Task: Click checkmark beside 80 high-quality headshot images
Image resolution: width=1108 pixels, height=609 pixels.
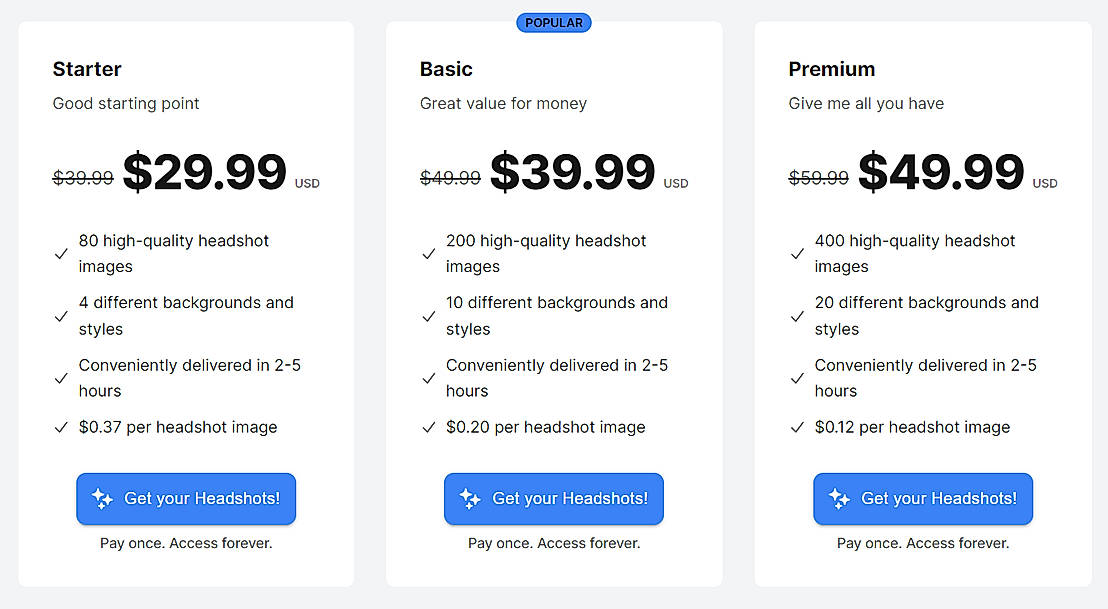Action: point(61,254)
